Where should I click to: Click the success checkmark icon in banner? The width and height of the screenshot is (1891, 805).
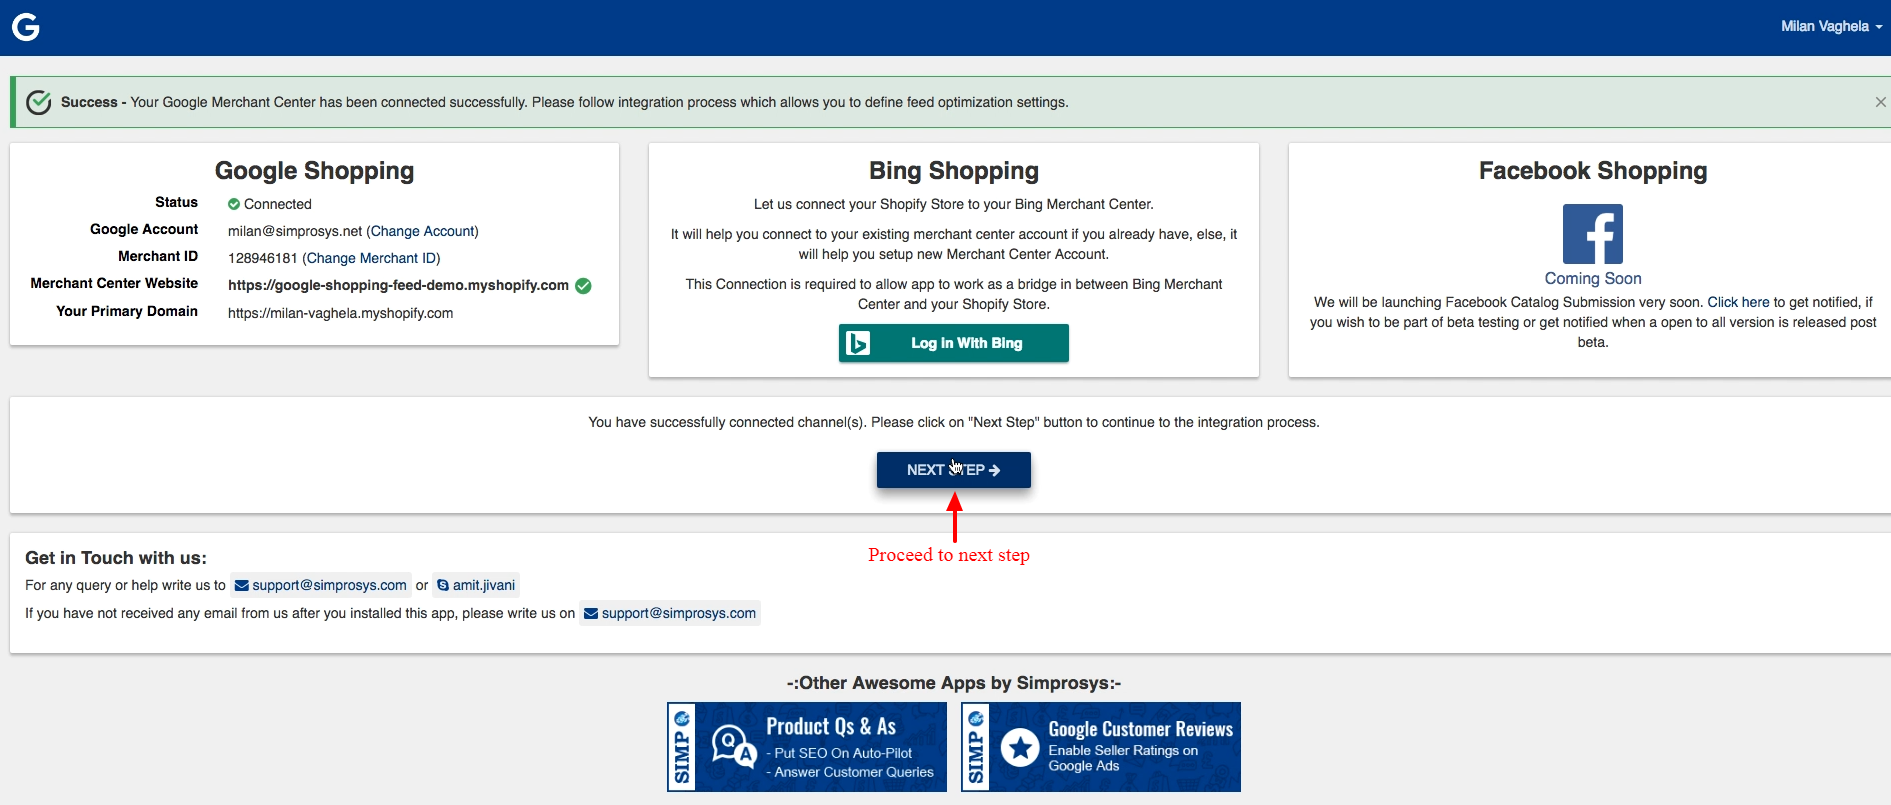coord(39,102)
